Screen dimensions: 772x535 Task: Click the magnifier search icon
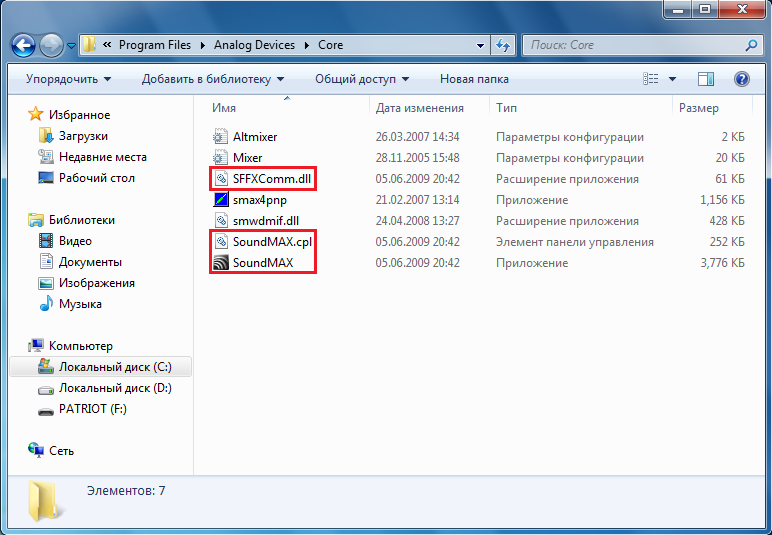(x=751, y=45)
